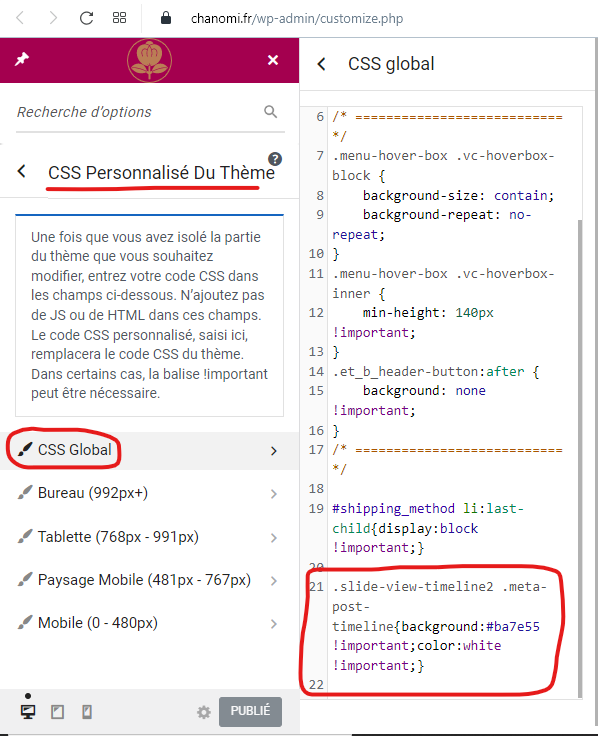
Task: Click brush icon next to Tablette
Action: point(25,536)
